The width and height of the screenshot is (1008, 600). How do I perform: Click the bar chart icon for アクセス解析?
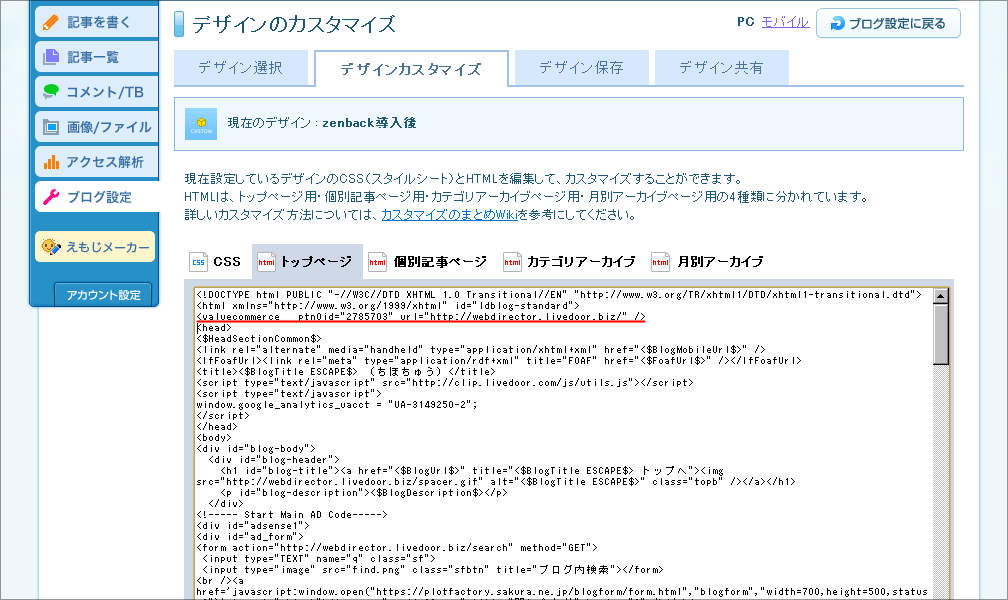click(x=51, y=162)
